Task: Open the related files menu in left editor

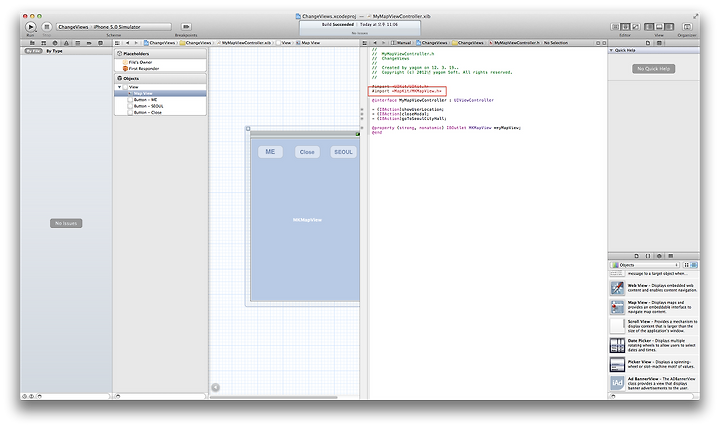Action: [118, 43]
